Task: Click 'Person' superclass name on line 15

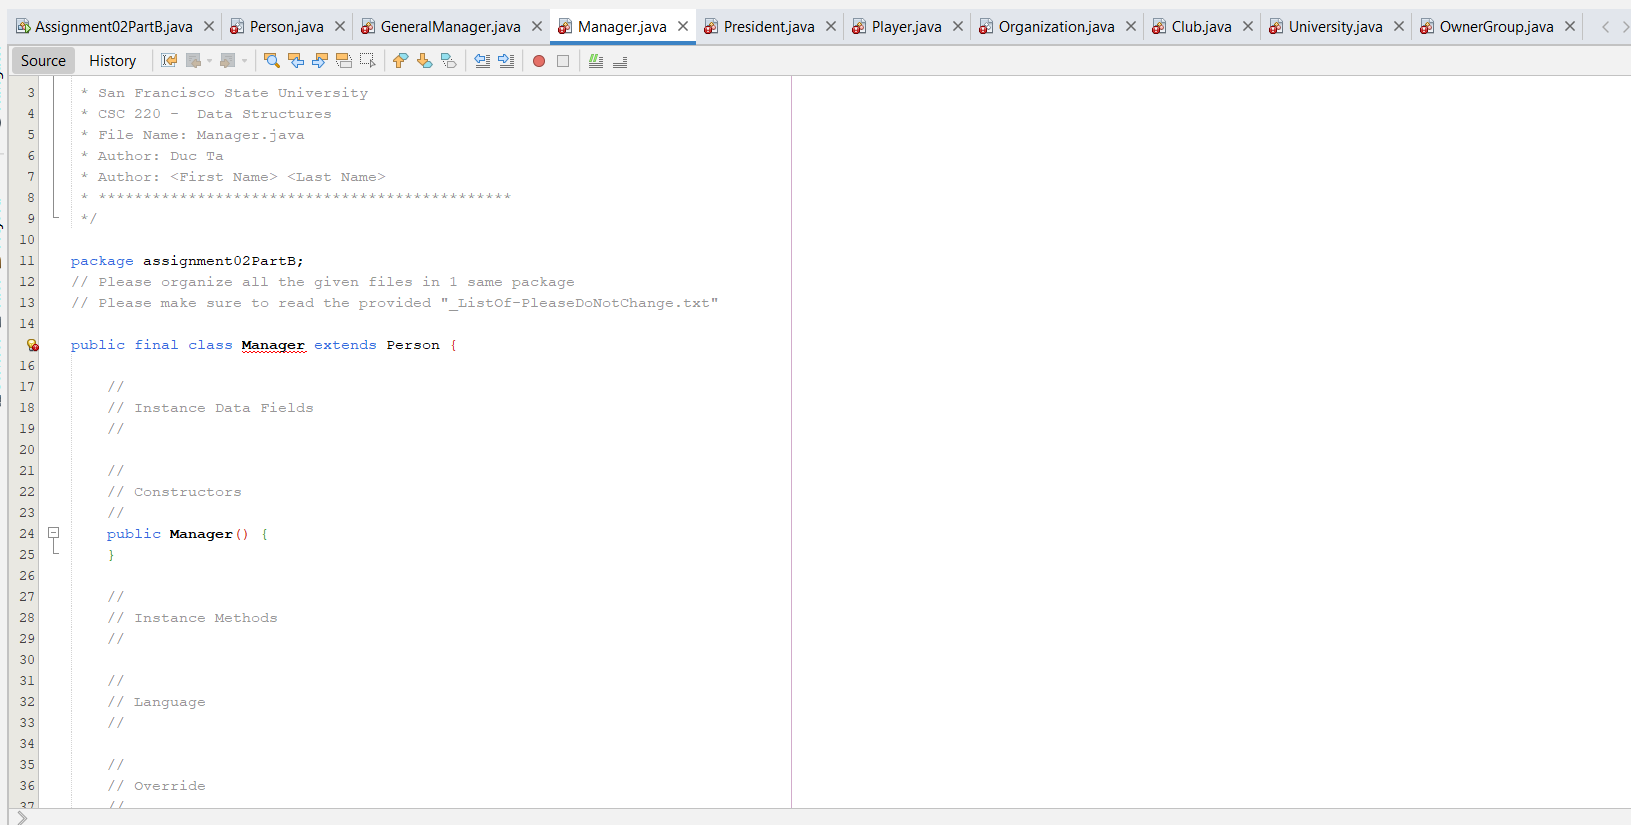Action: pos(413,345)
